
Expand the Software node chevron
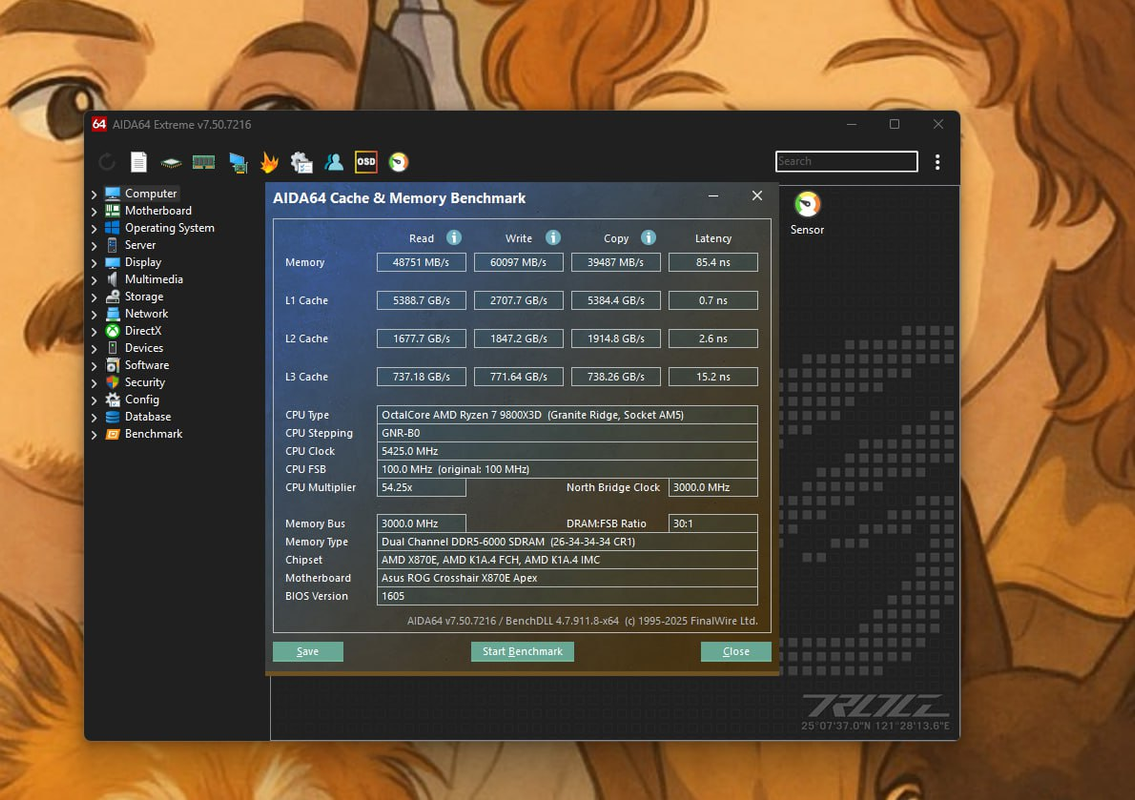[x=94, y=366]
